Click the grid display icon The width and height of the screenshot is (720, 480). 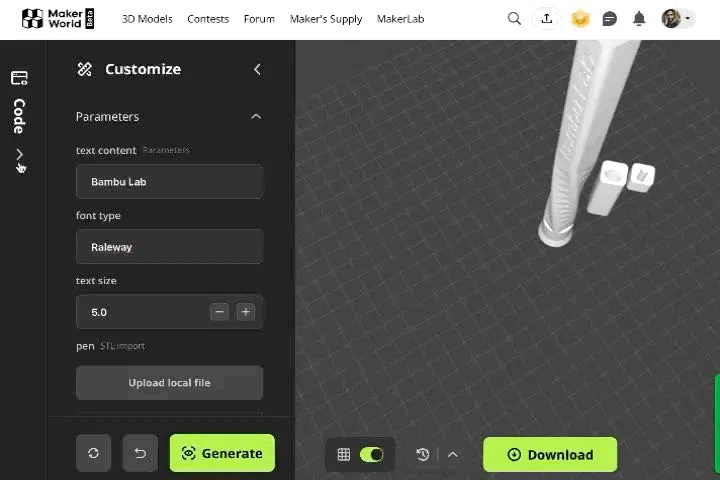343,455
